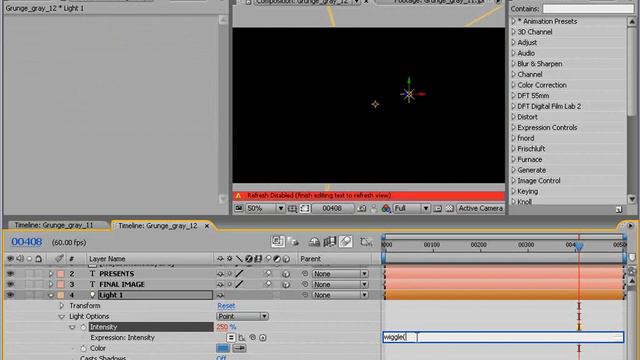This screenshot has height=360, width=640.
Task: Open the Parent dropdown for Light 1
Action: (x=340, y=295)
